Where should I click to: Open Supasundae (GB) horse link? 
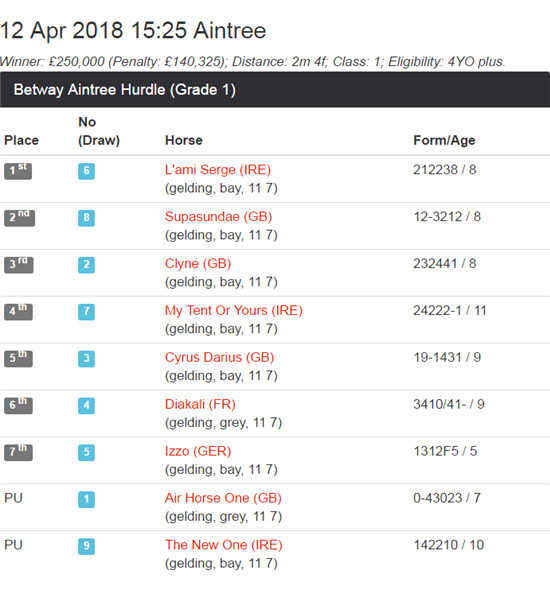pyautogui.click(x=219, y=217)
